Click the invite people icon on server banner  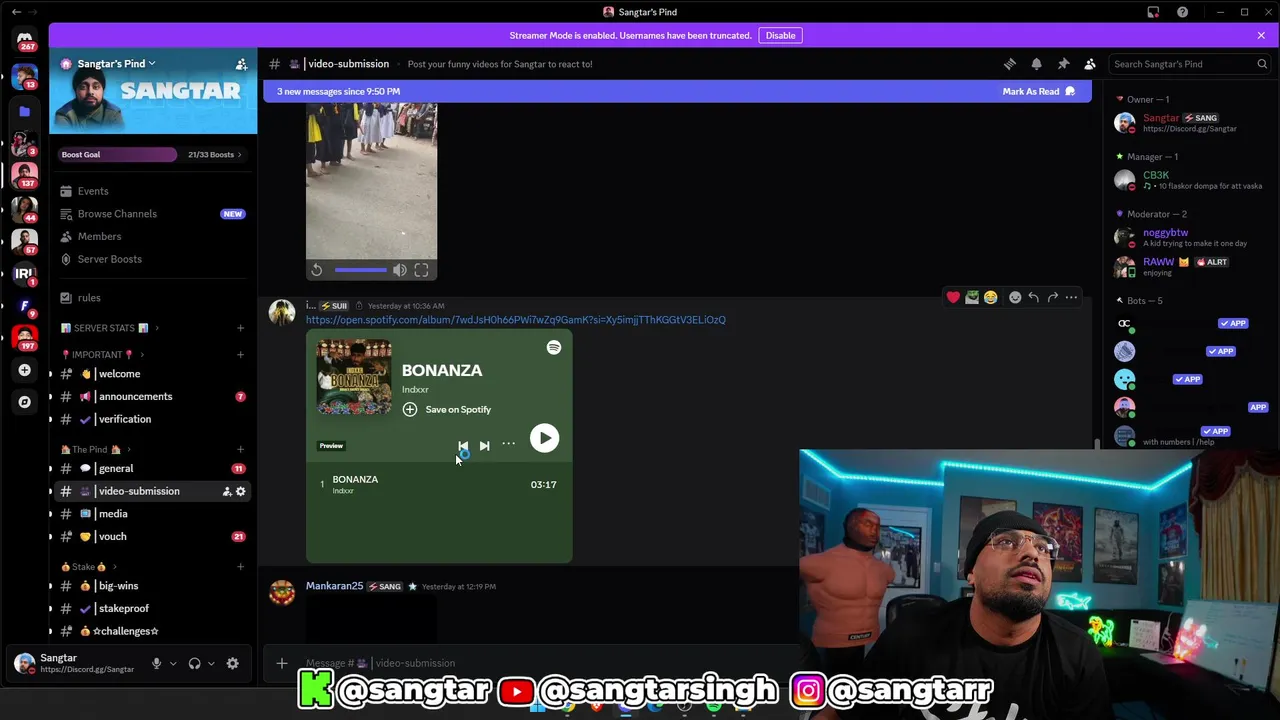[x=241, y=64]
